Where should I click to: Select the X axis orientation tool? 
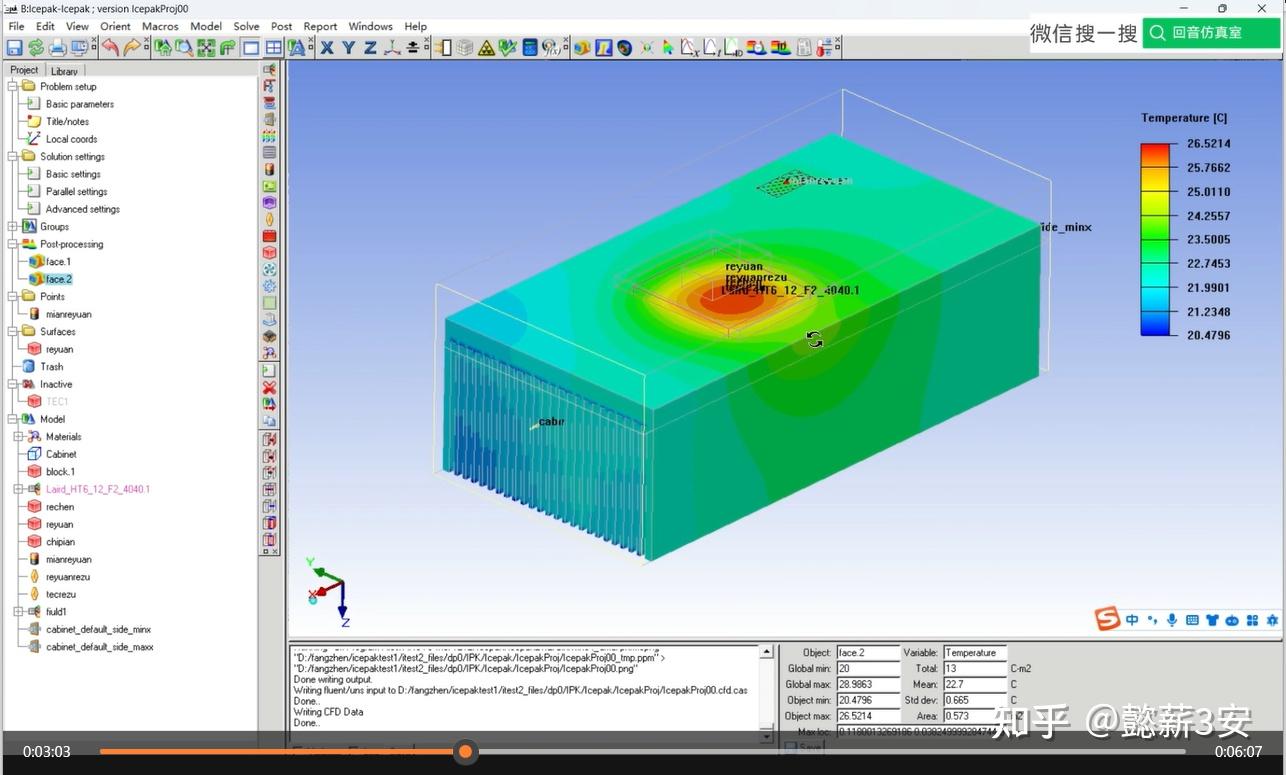325,47
